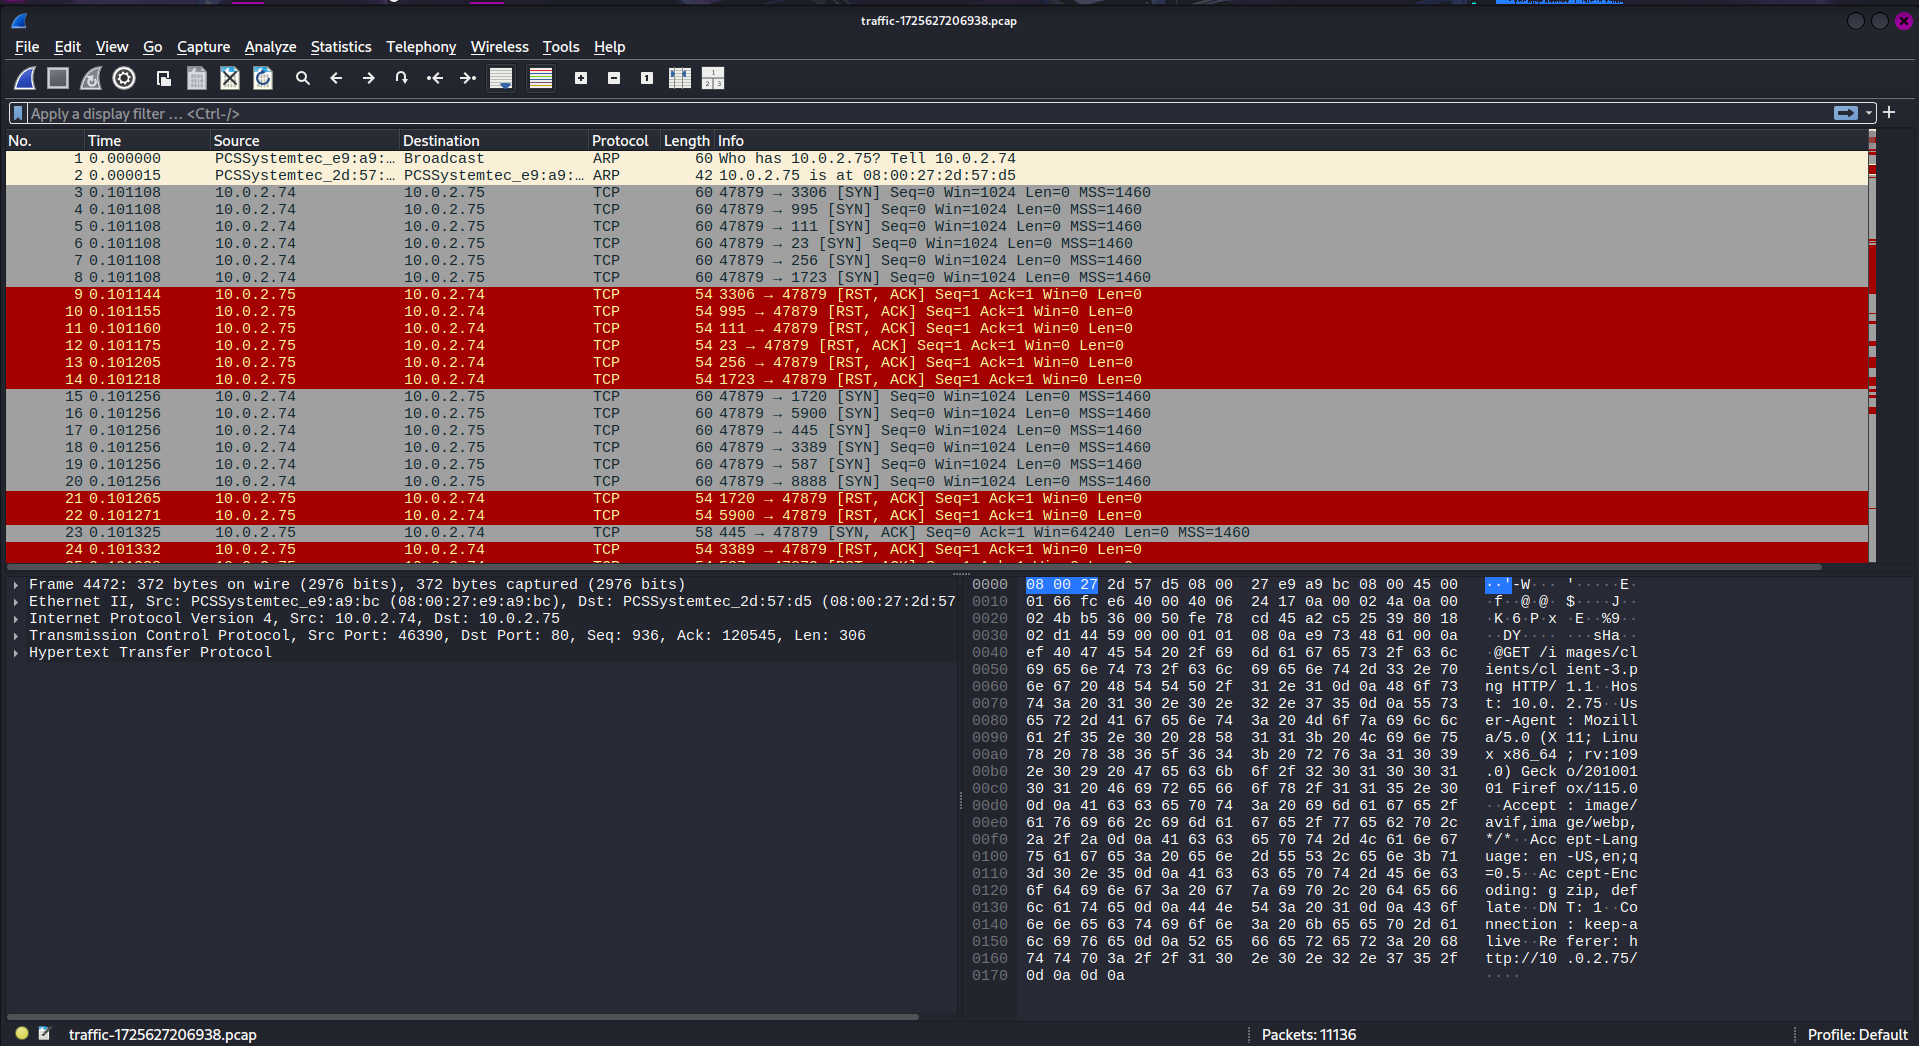Screen dimensions: 1919x1046
Task: Sort by Protocol column header
Action: pos(624,141)
